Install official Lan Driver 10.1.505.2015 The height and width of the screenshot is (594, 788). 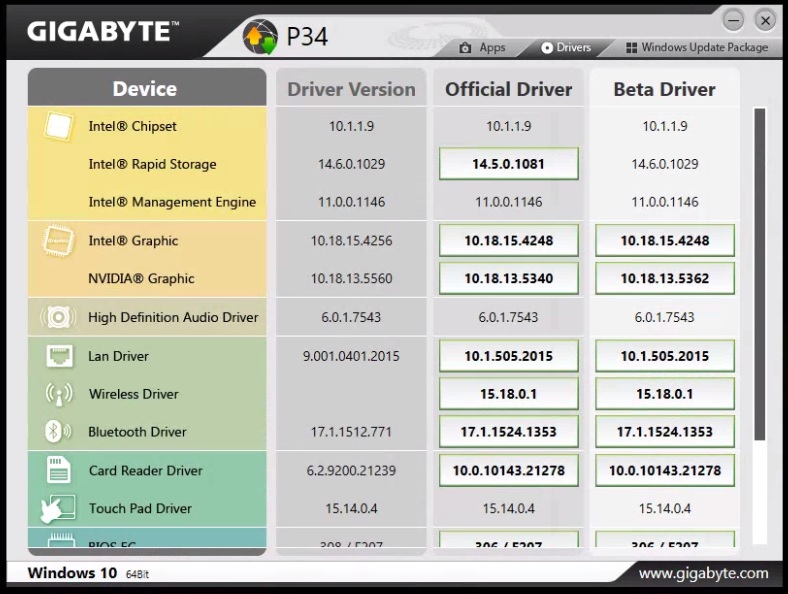509,356
